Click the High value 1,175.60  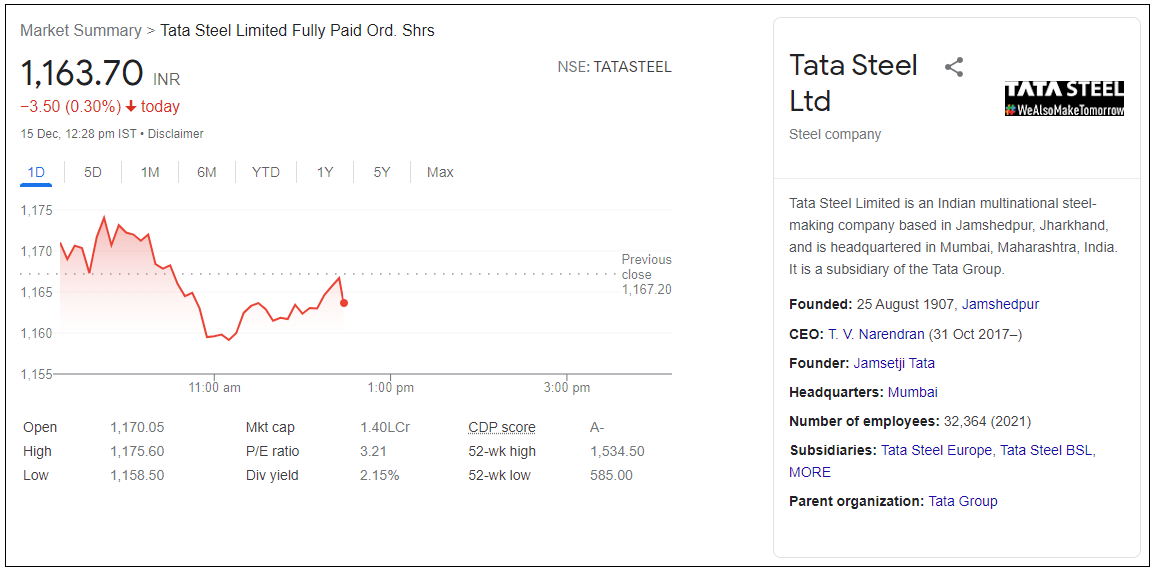[x=137, y=451]
